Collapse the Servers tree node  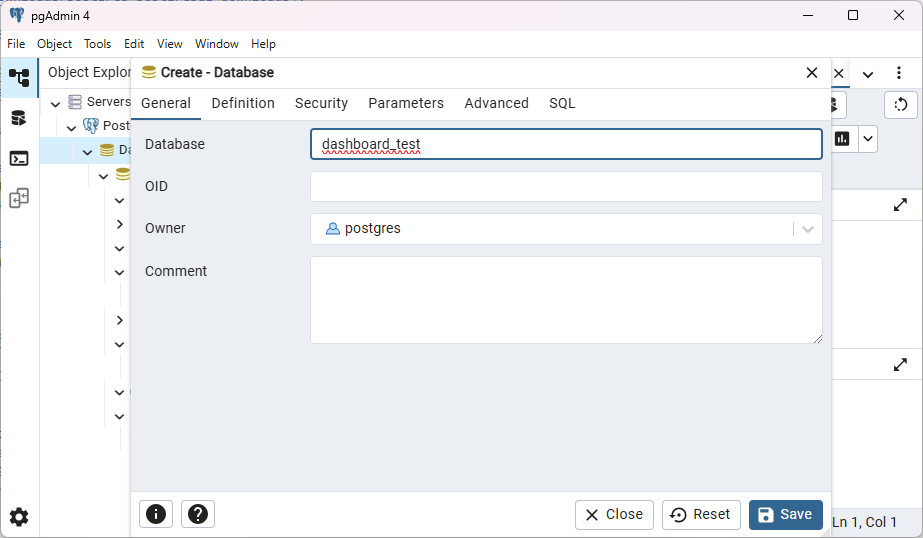tap(55, 104)
